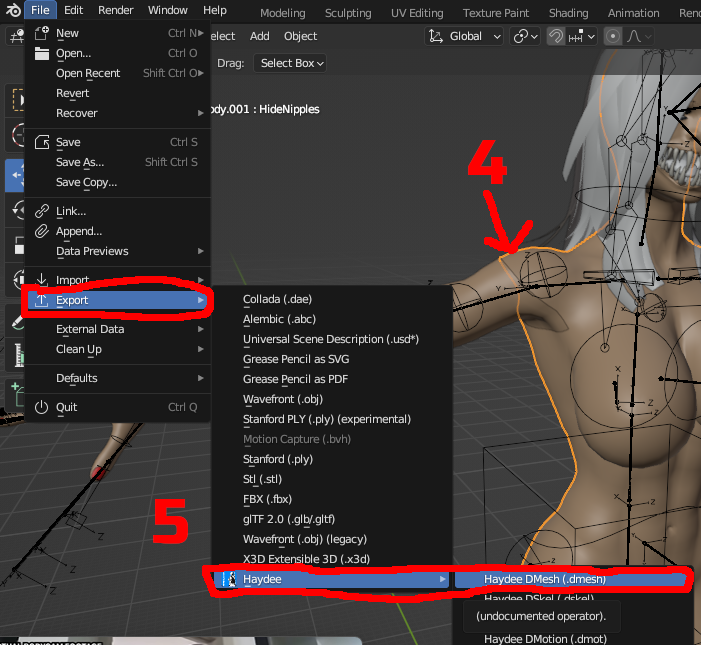Export as Stanford PLY (.ply) (experimental)

click(x=332, y=419)
